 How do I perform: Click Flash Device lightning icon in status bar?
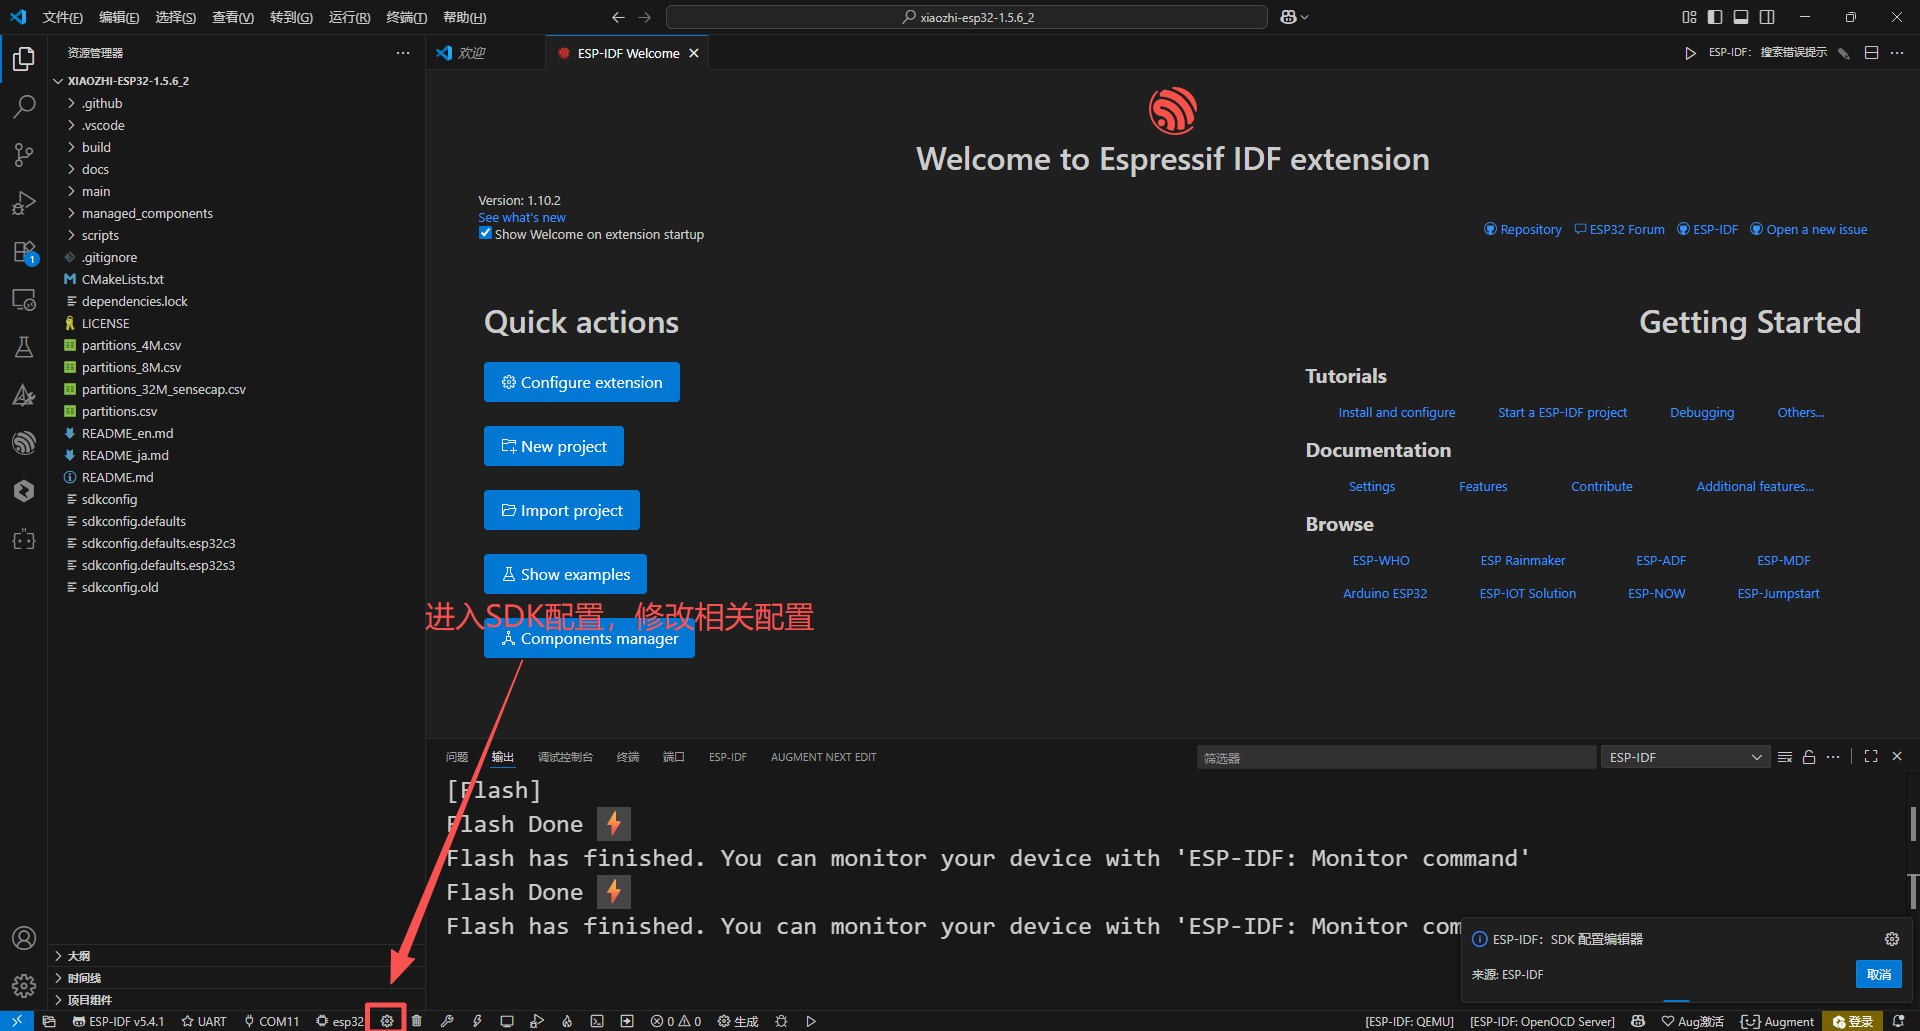point(477,1021)
